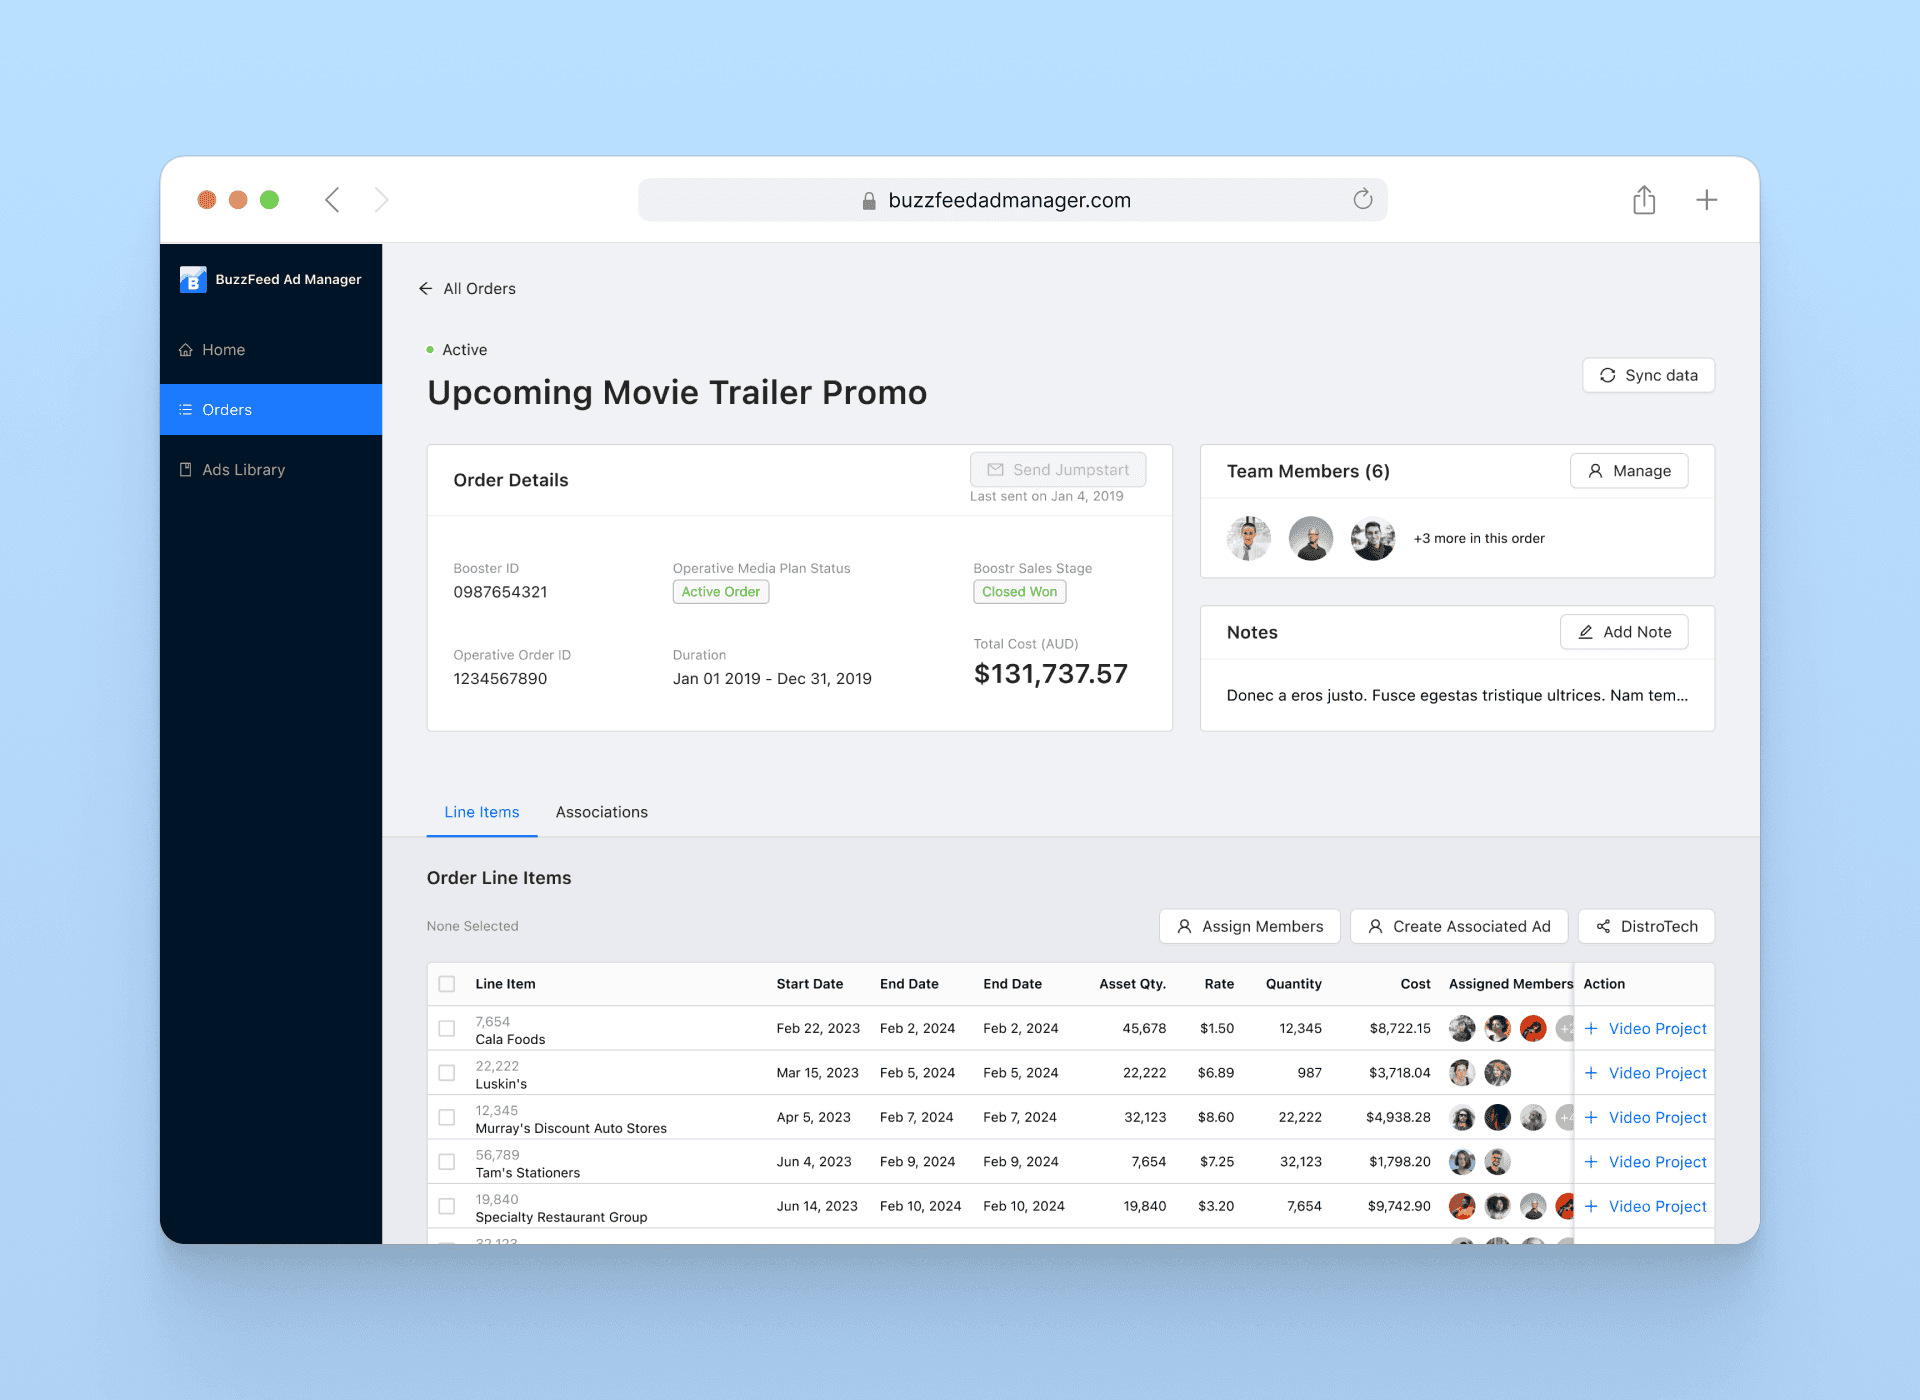Click the Active Order status tag
Image resolution: width=1920 pixels, height=1400 pixels.
[x=721, y=592]
